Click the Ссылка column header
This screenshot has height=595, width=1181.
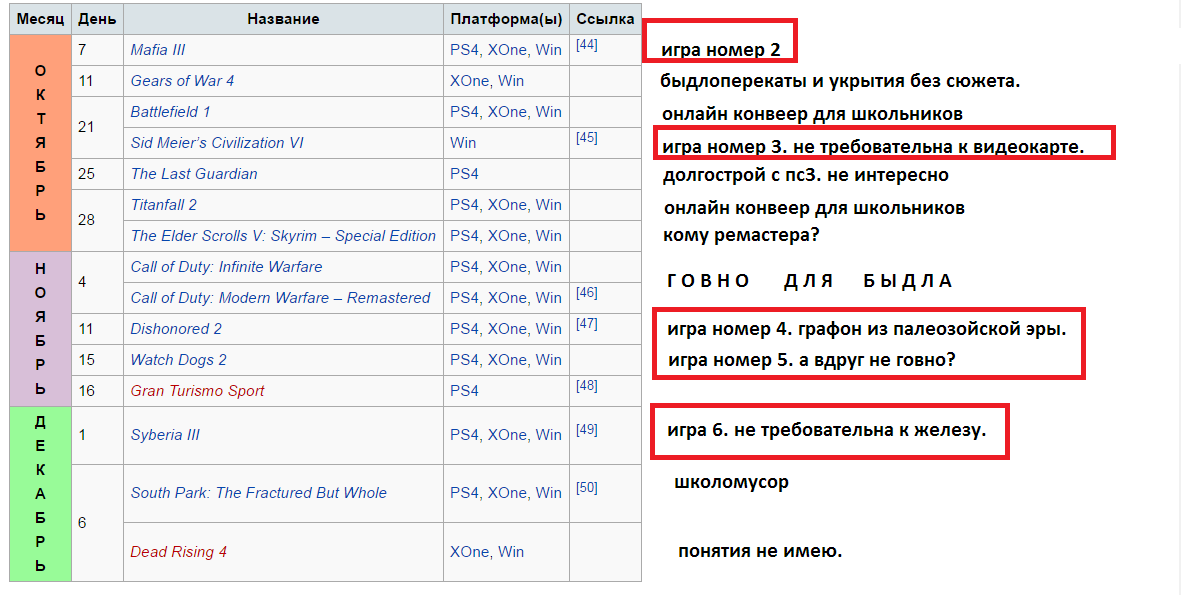606,19
